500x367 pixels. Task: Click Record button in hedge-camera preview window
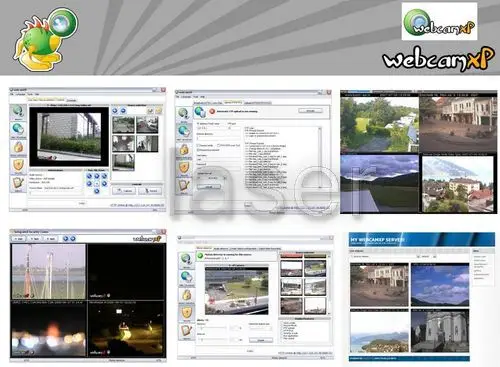point(150,191)
